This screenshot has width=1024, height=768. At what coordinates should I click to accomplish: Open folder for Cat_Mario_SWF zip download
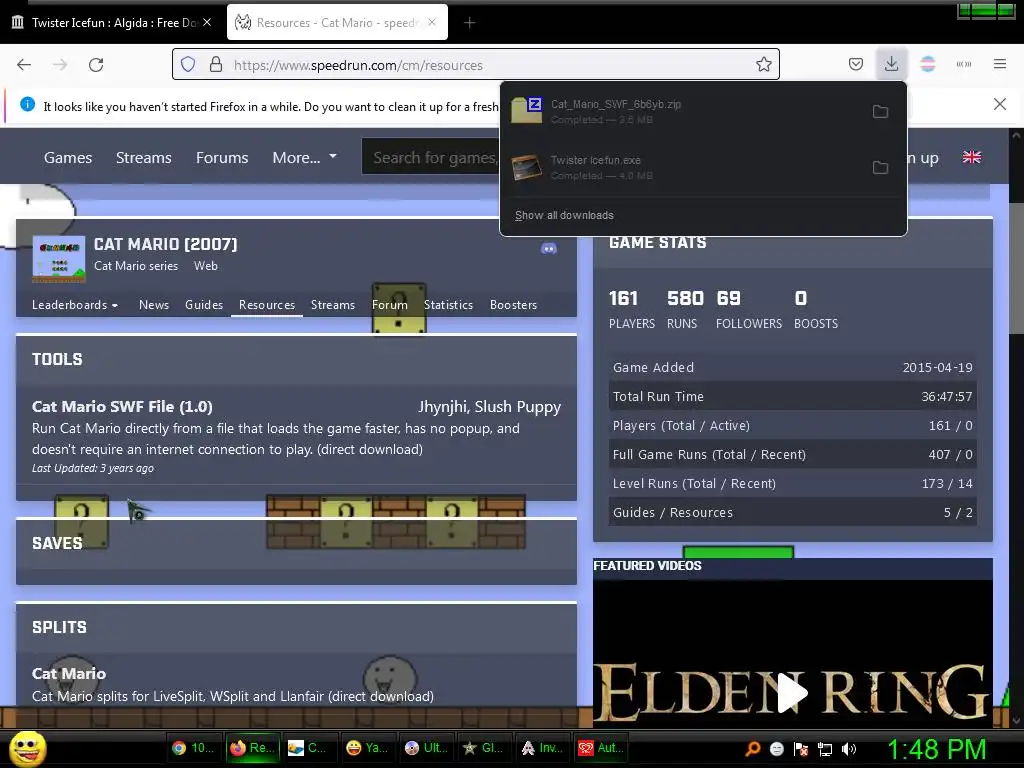coord(880,112)
